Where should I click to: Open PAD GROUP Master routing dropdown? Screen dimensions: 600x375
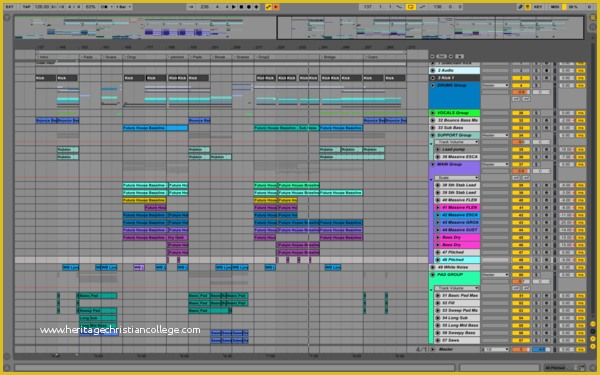coord(495,275)
